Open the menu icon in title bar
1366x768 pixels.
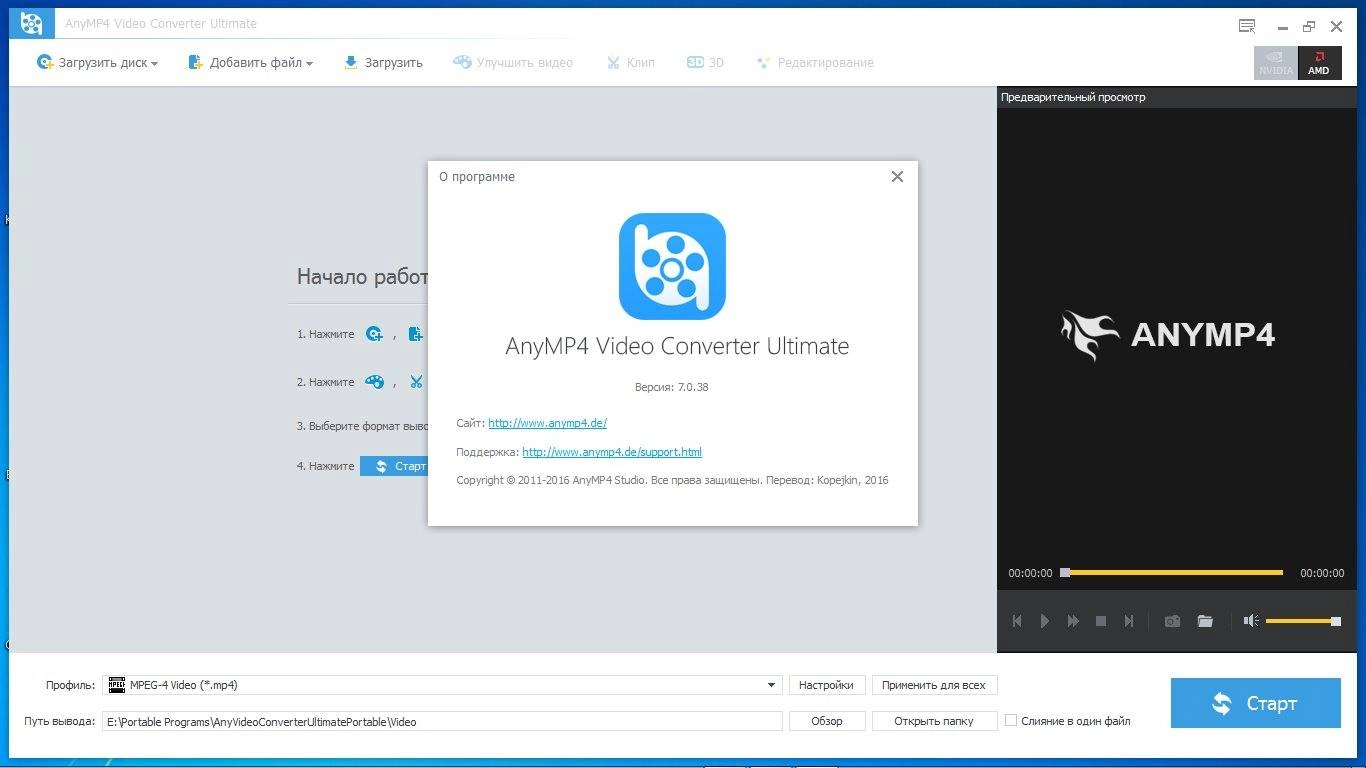[1247, 26]
